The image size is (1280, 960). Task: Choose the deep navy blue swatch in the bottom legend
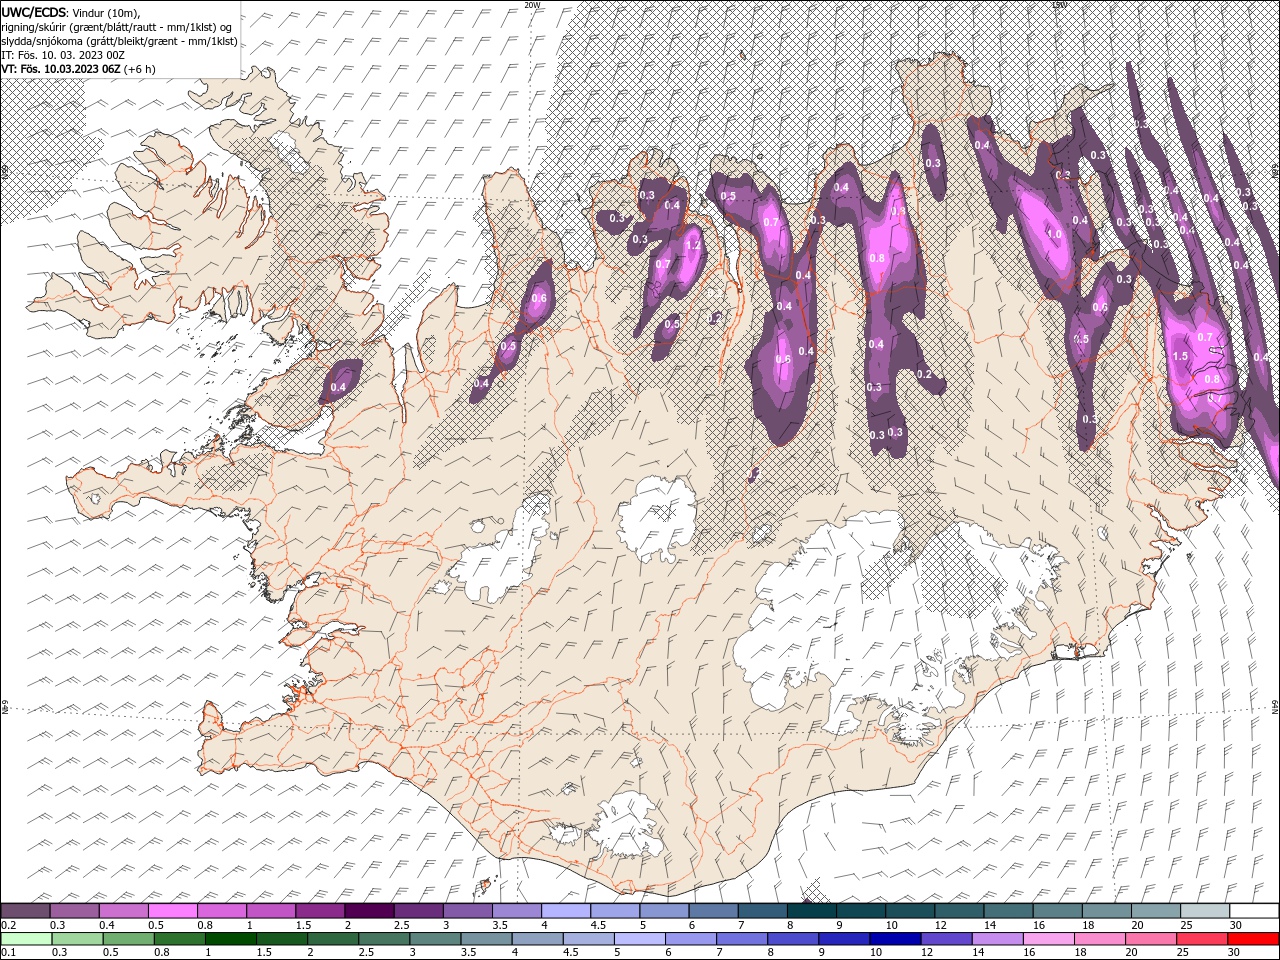(x=895, y=939)
